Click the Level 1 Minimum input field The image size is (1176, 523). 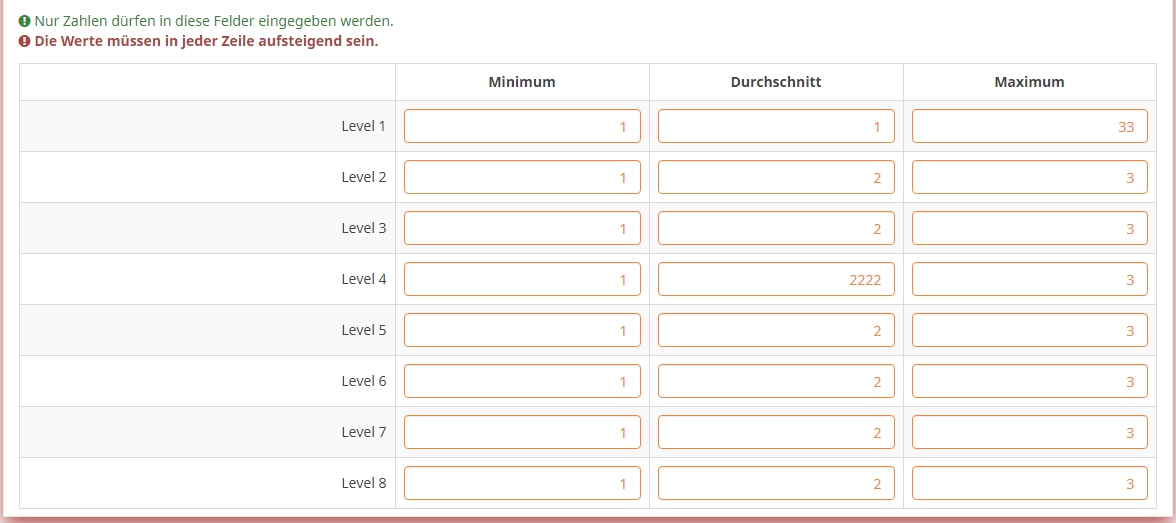(522, 126)
